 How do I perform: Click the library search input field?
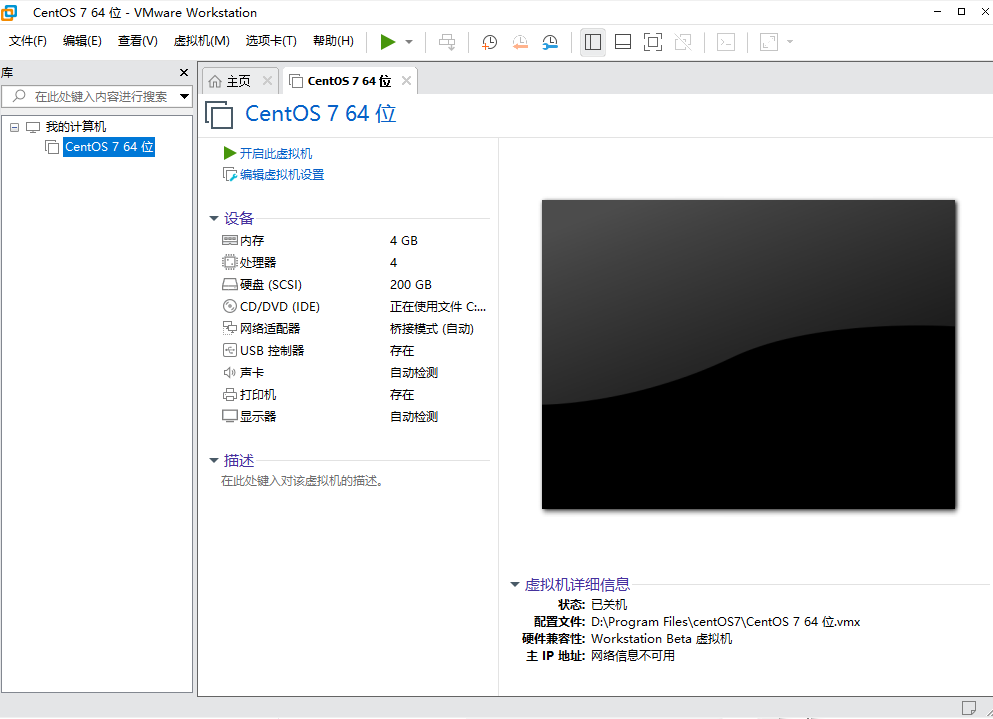100,96
